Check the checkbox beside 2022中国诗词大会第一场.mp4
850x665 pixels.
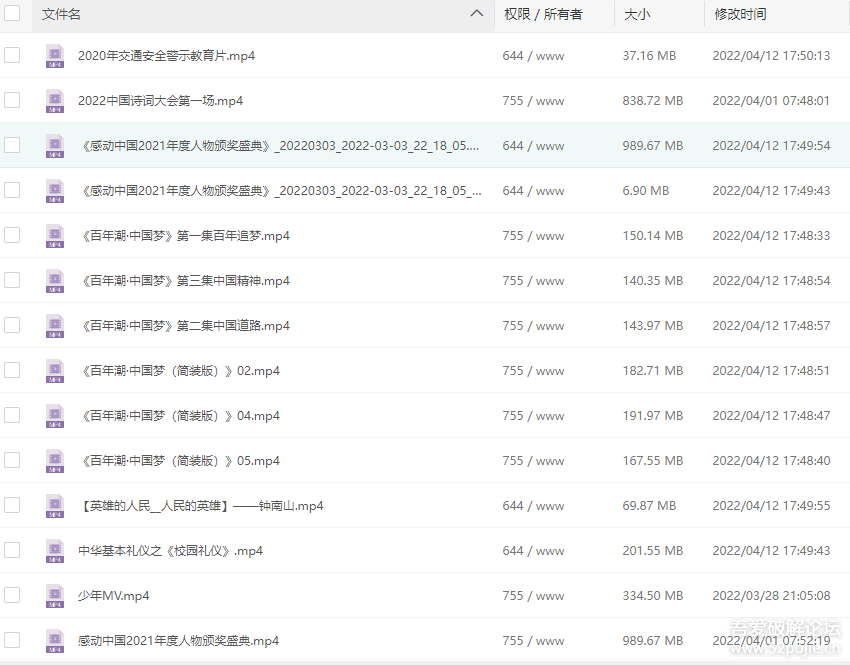coord(13,100)
